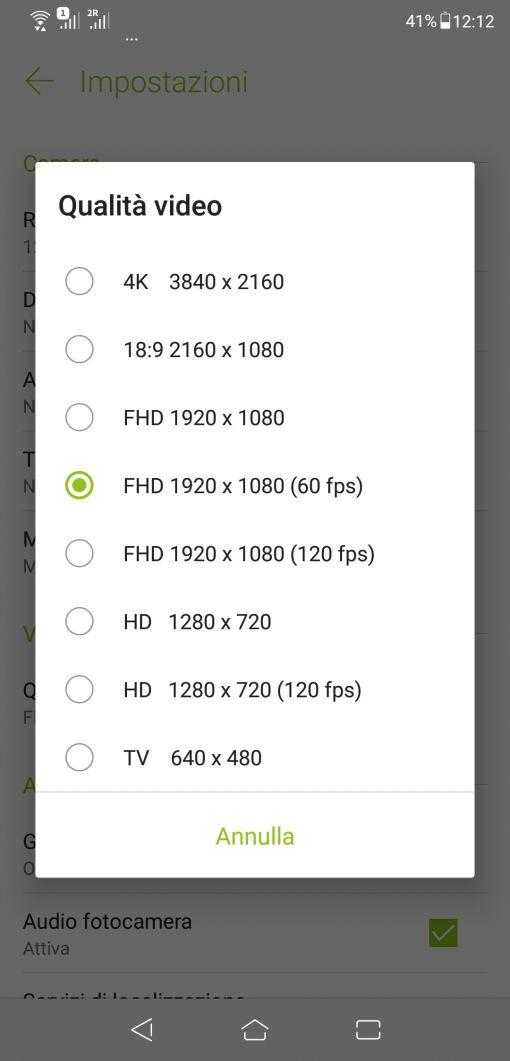
Task: Tap the Android back navigation triangle
Action: click(x=142, y=1029)
